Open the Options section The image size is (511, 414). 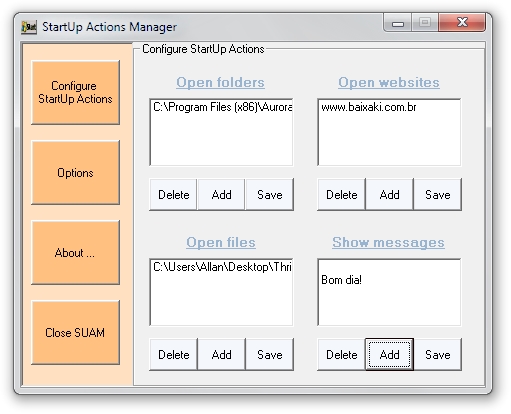(75, 173)
